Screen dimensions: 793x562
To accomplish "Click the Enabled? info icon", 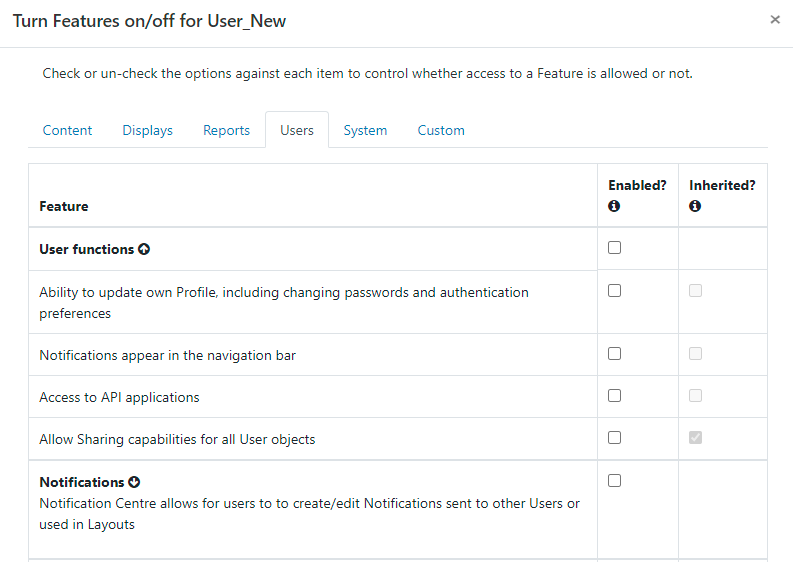I will tap(614, 206).
